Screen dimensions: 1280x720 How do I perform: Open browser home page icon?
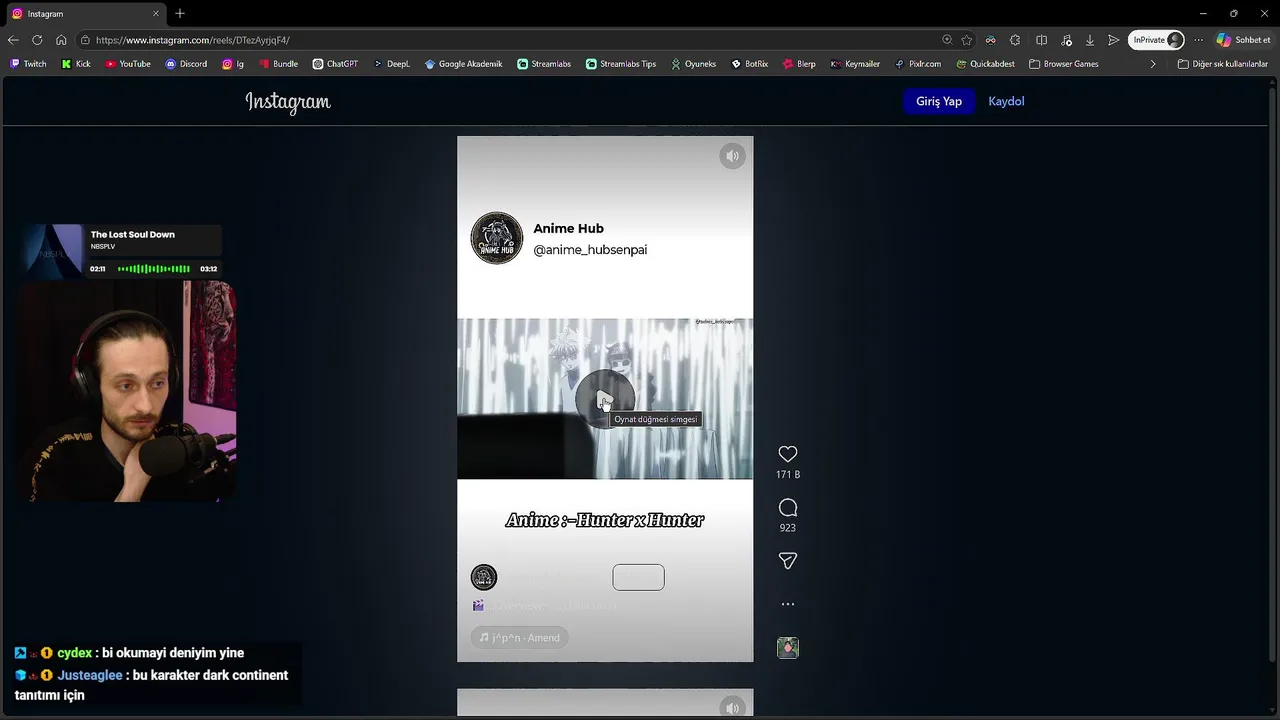(x=61, y=40)
